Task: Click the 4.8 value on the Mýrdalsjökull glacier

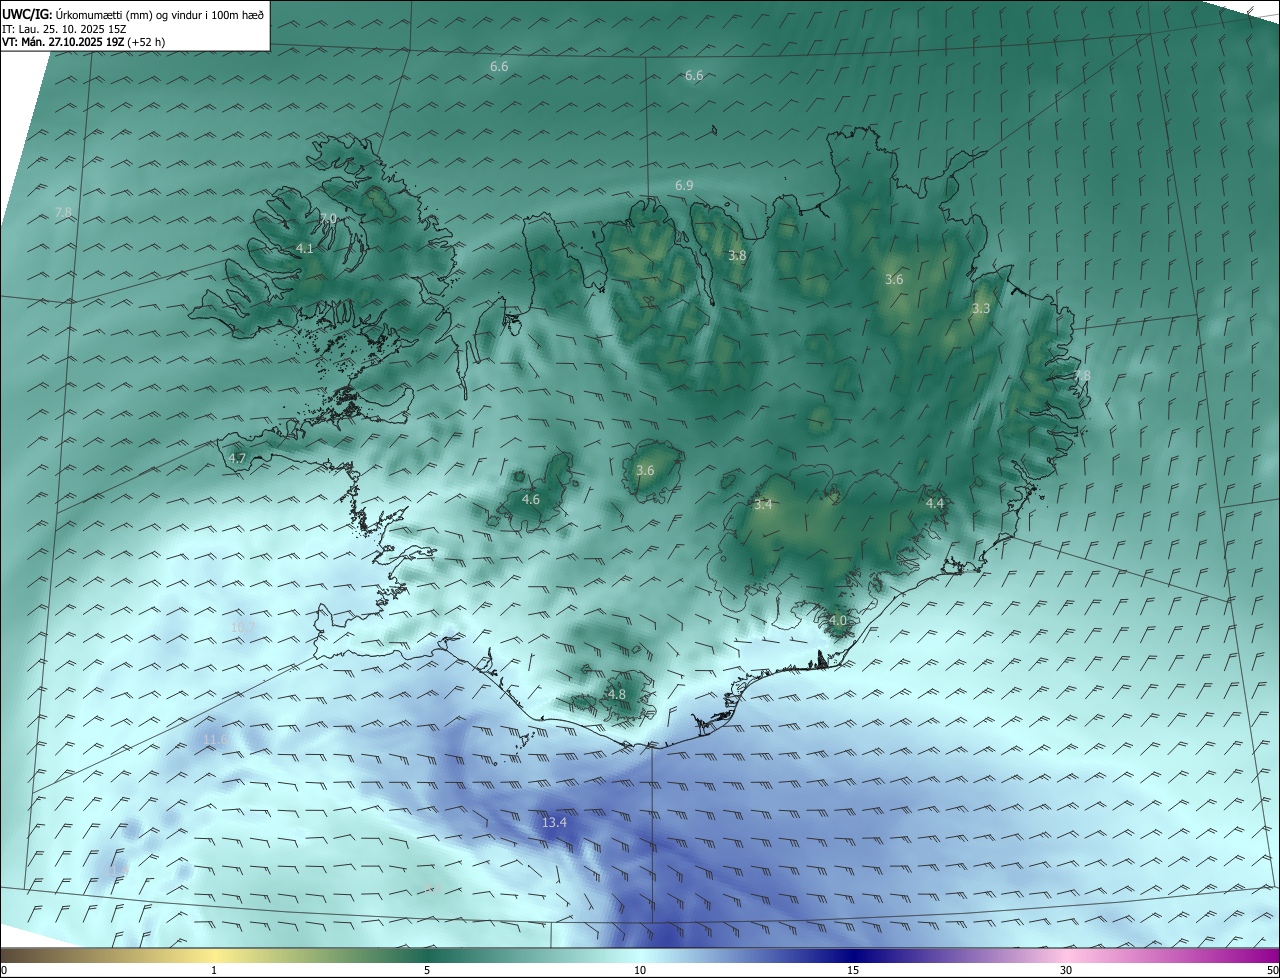Action: pos(617,694)
